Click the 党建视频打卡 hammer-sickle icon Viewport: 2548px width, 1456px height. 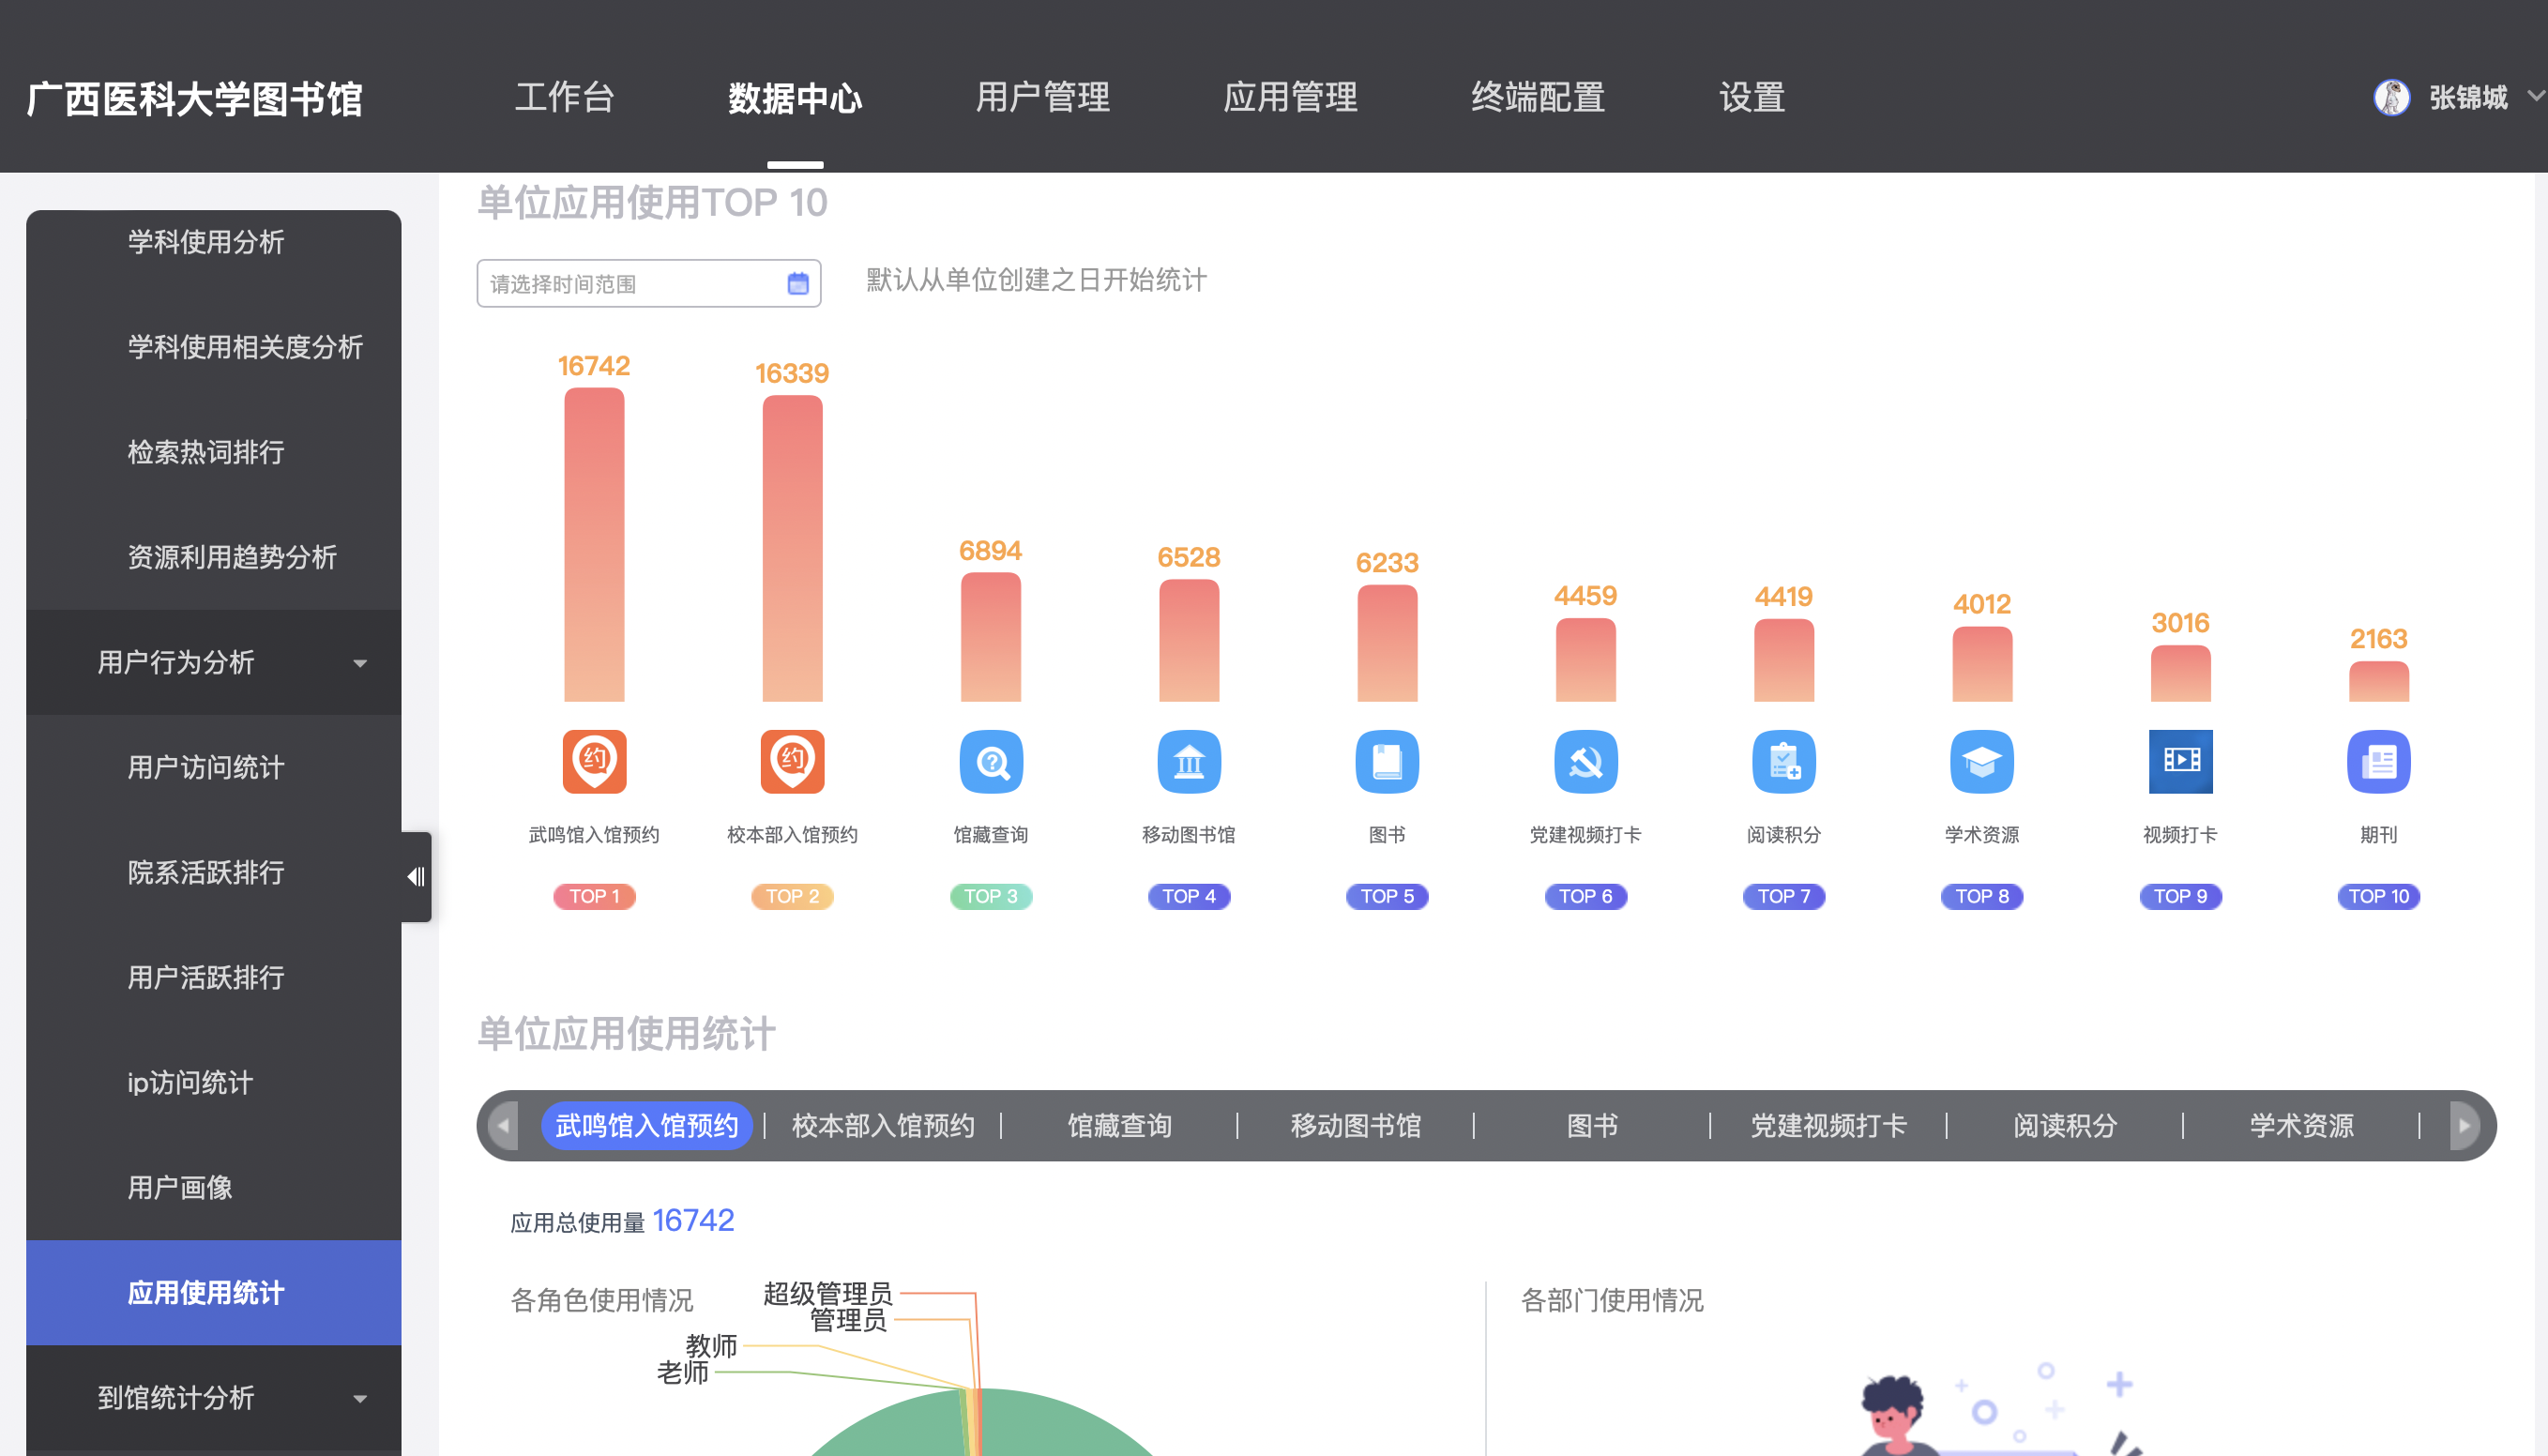click(1585, 761)
